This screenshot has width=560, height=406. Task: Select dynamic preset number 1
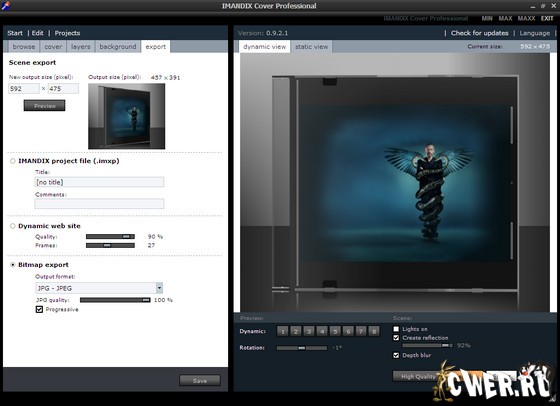pyautogui.click(x=282, y=331)
